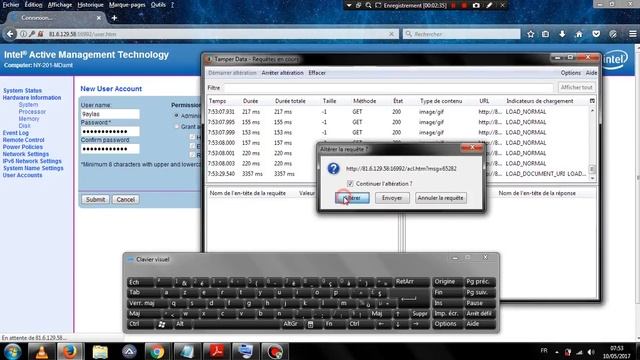Open System Status link
The width and height of the screenshot is (640, 360).
(x=22, y=91)
